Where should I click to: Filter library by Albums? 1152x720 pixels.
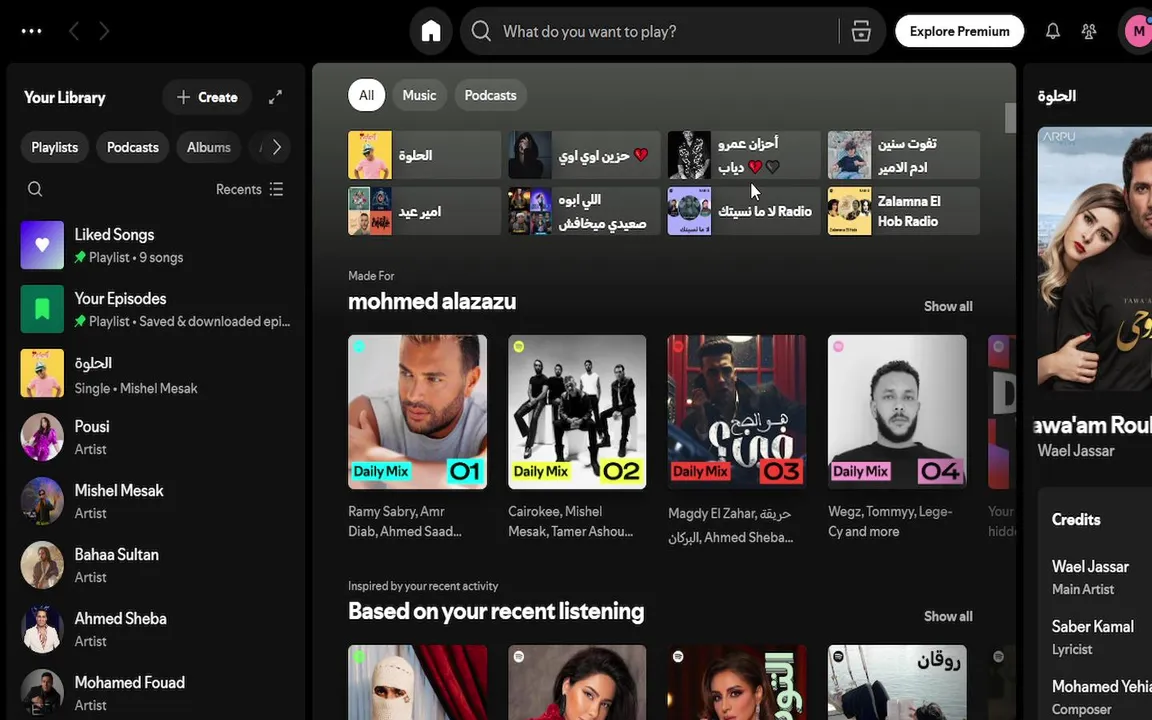click(x=209, y=147)
